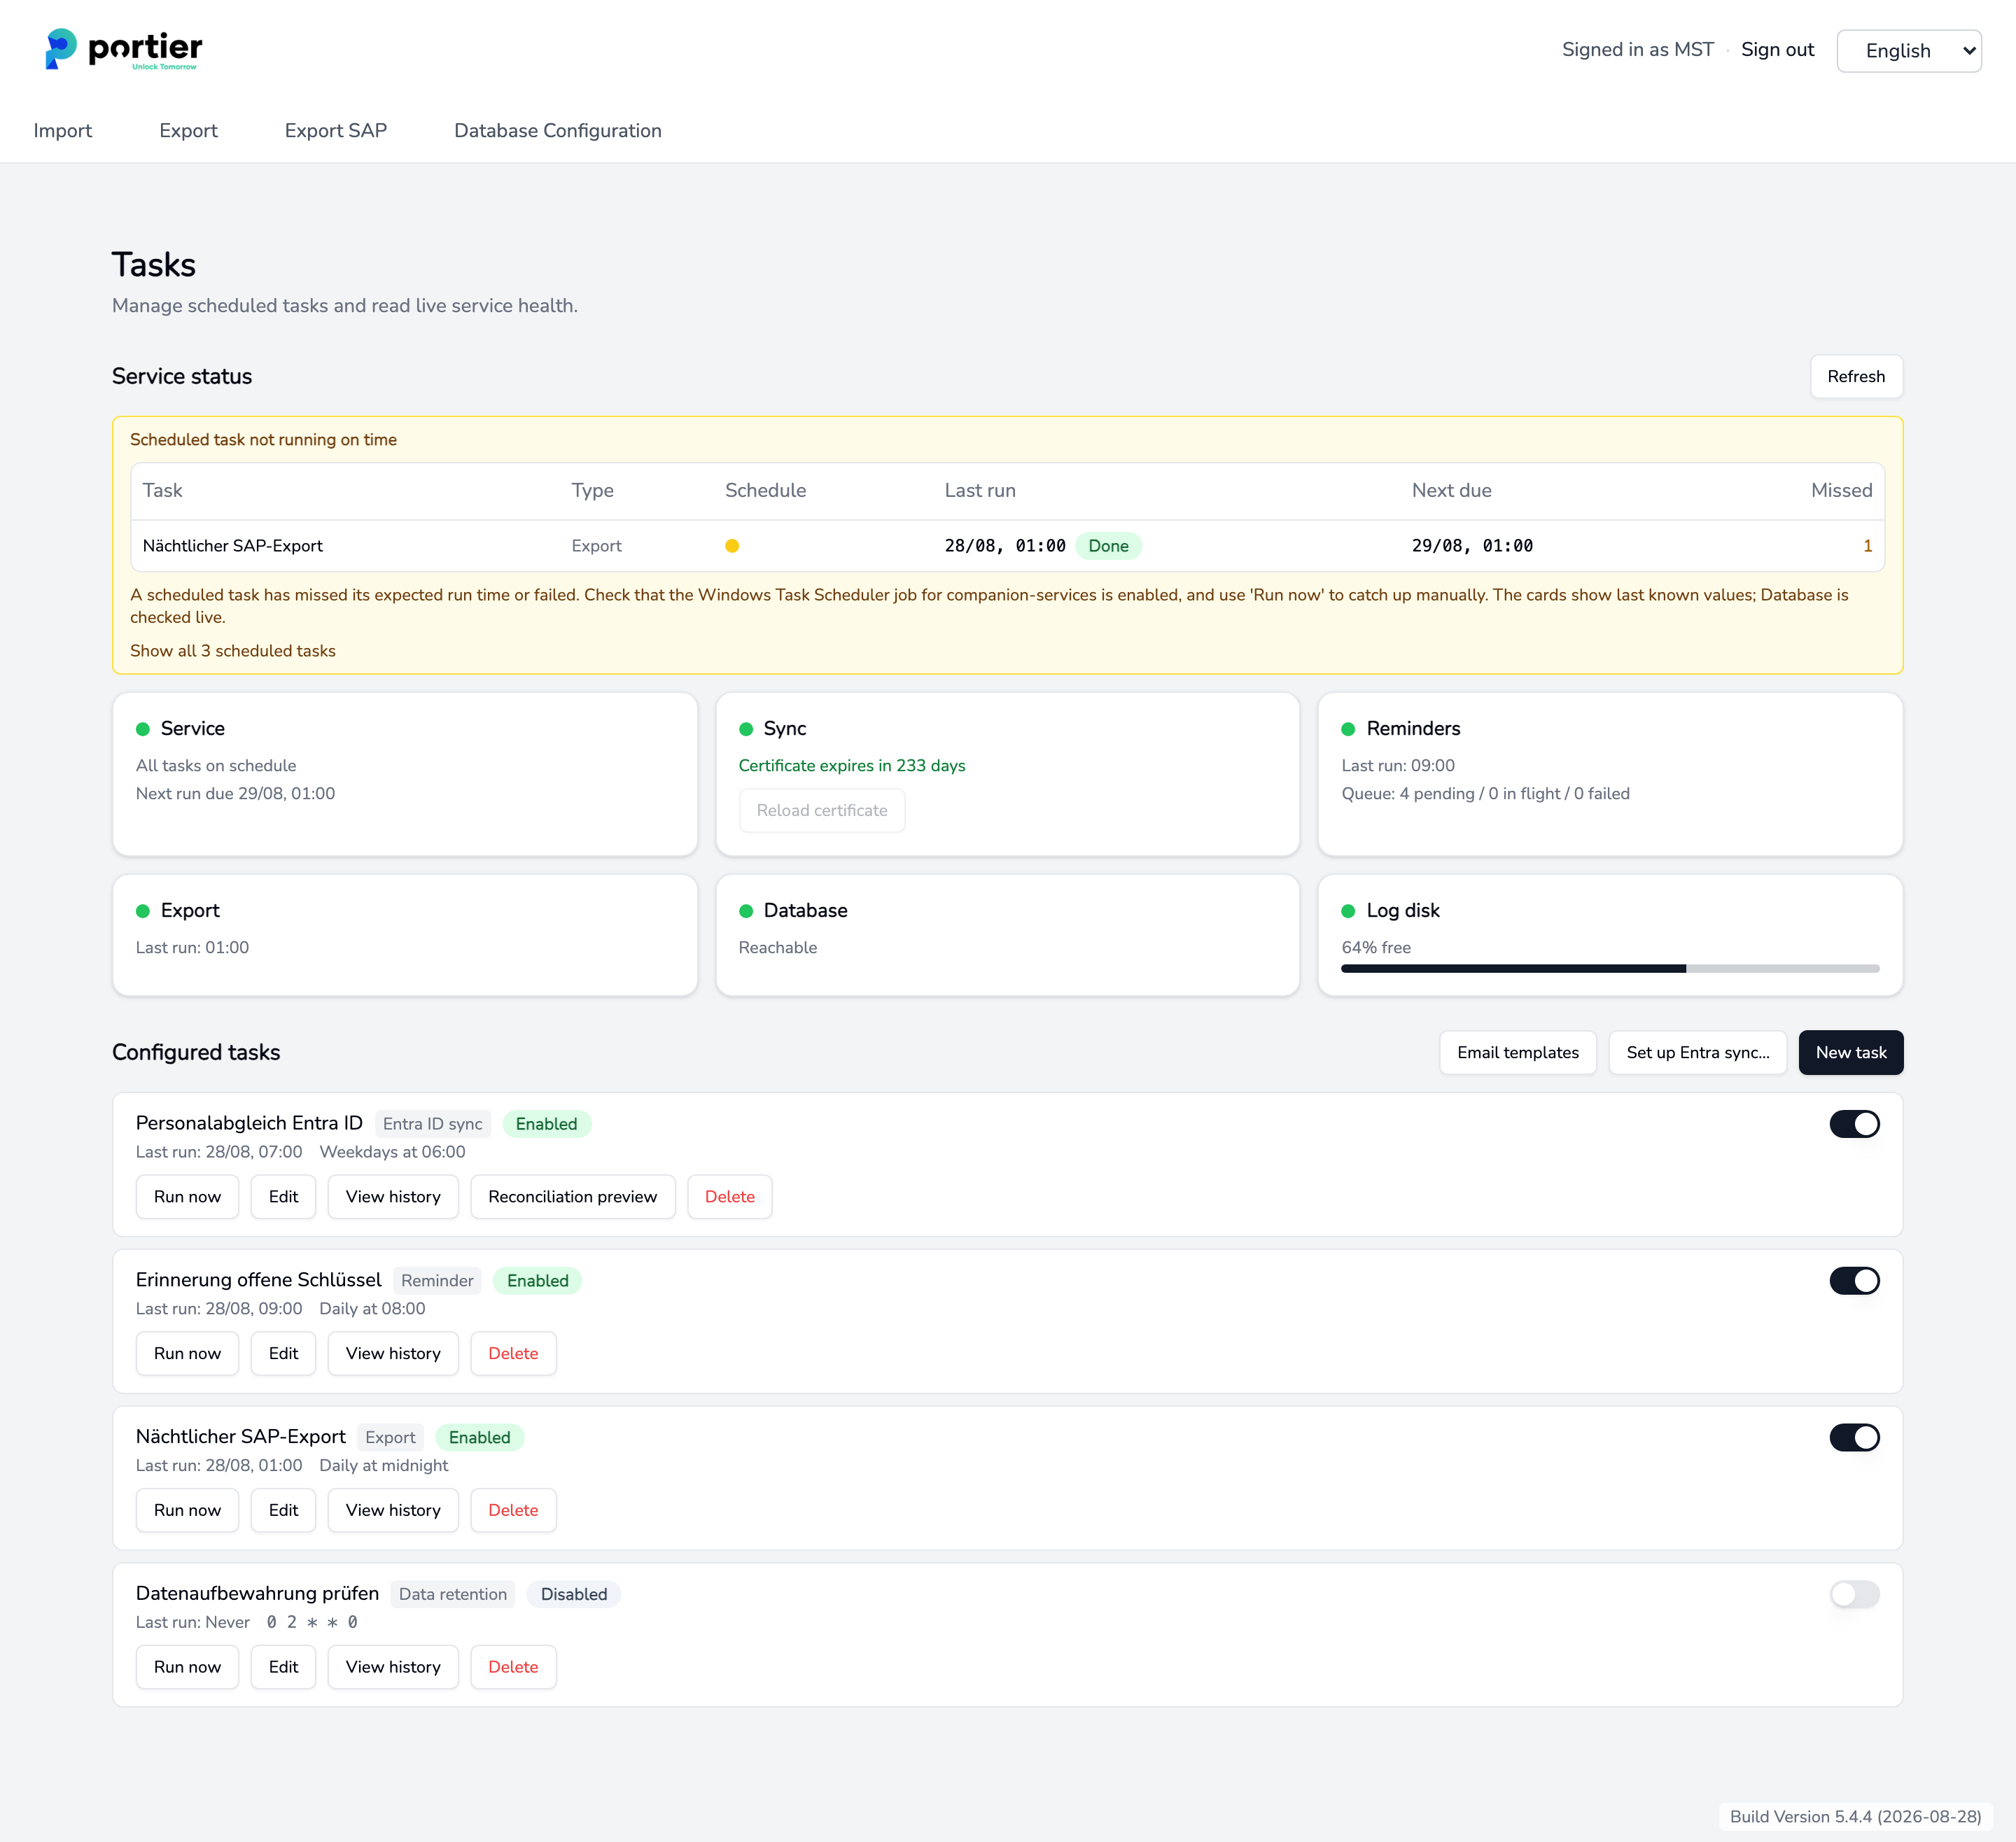Viewport: 2016px width, 1842px height.
Task: Click Queue: 4 pending status line
Action: point(1485,794)
